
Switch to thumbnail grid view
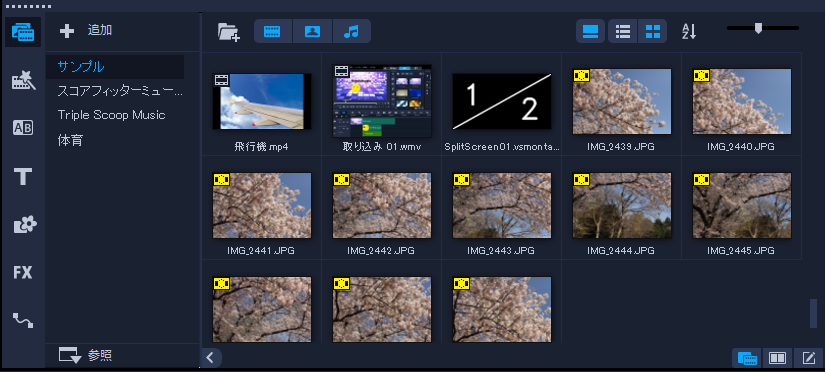[x=653, y=31]
